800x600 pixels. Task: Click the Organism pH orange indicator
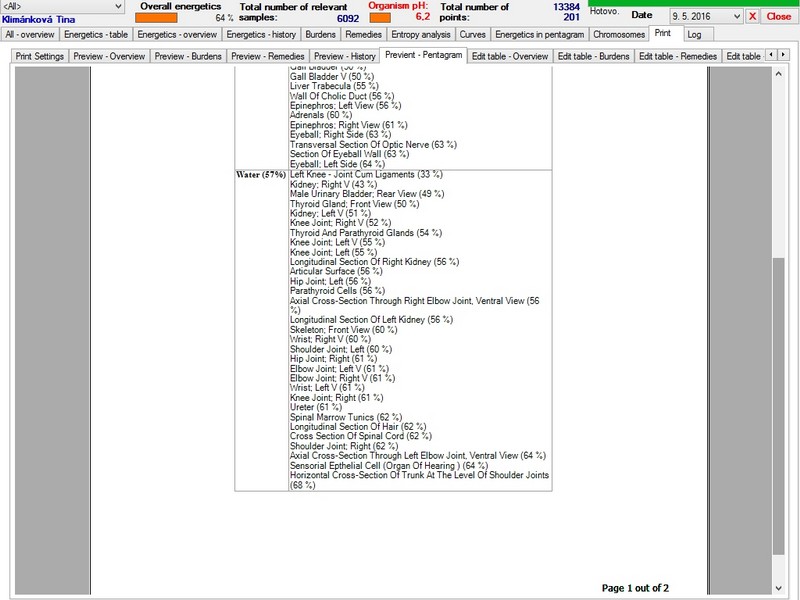[380, 18]
